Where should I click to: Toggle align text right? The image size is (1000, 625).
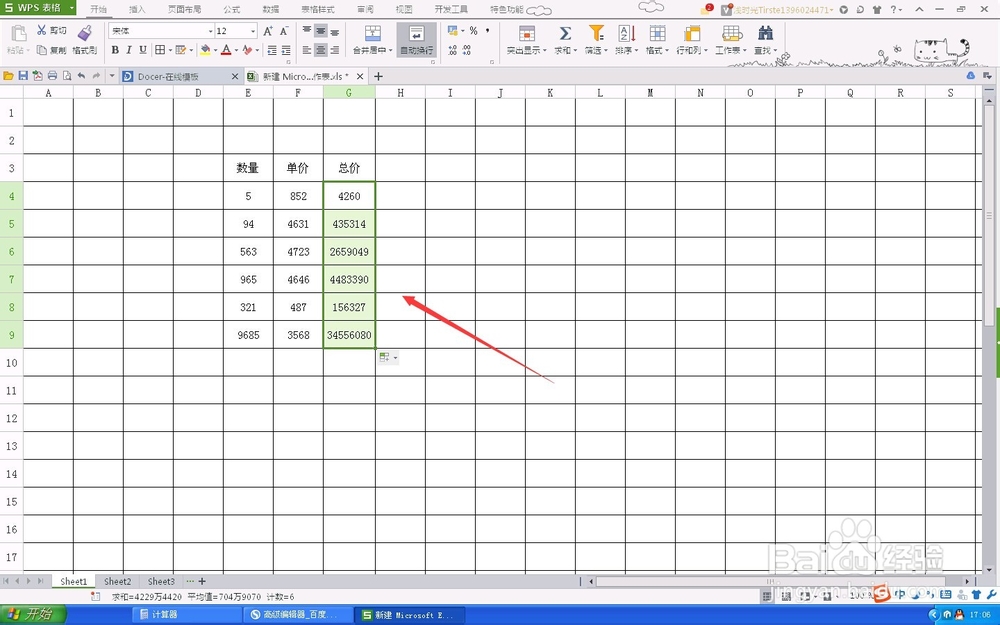coord(335,50)
